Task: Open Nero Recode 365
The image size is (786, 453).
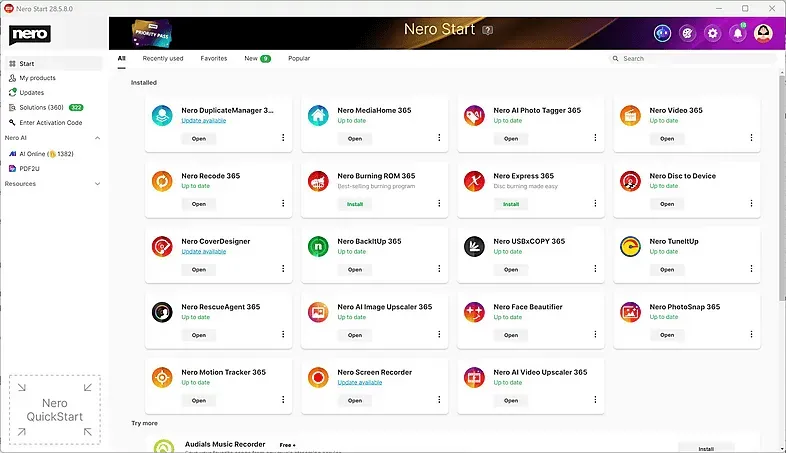Action: (199, 204)
